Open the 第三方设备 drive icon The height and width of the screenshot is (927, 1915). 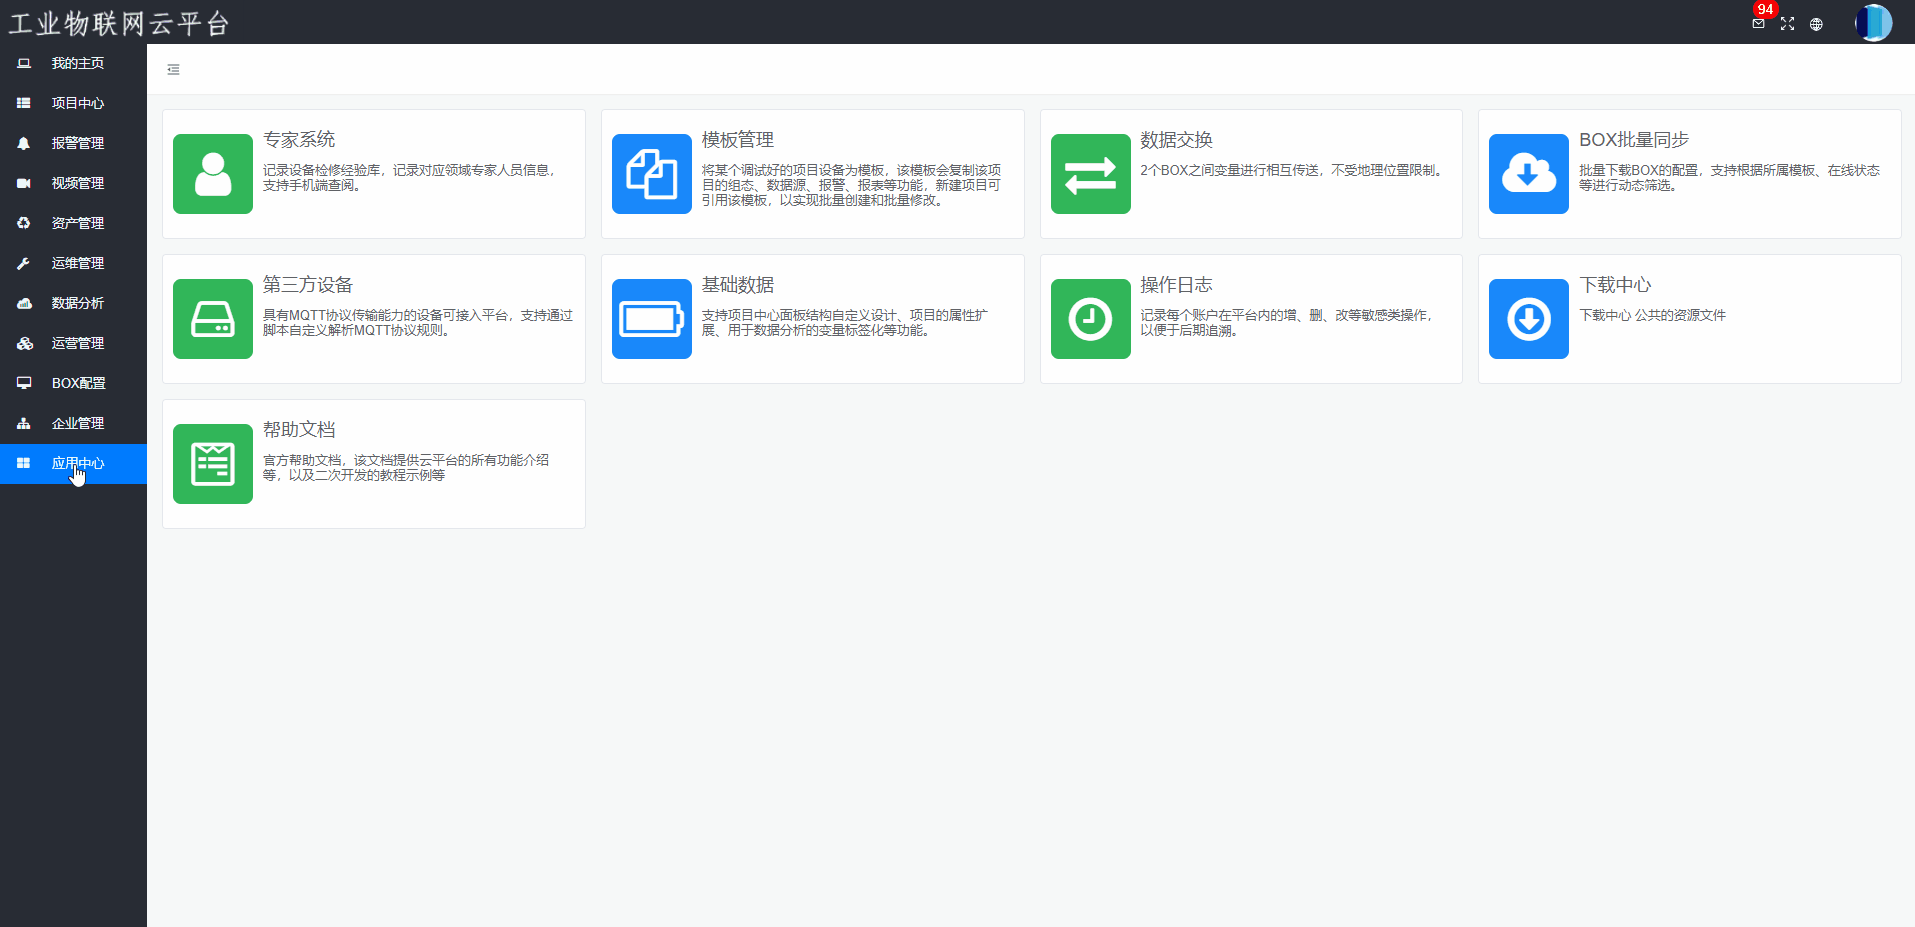[212, 319]
